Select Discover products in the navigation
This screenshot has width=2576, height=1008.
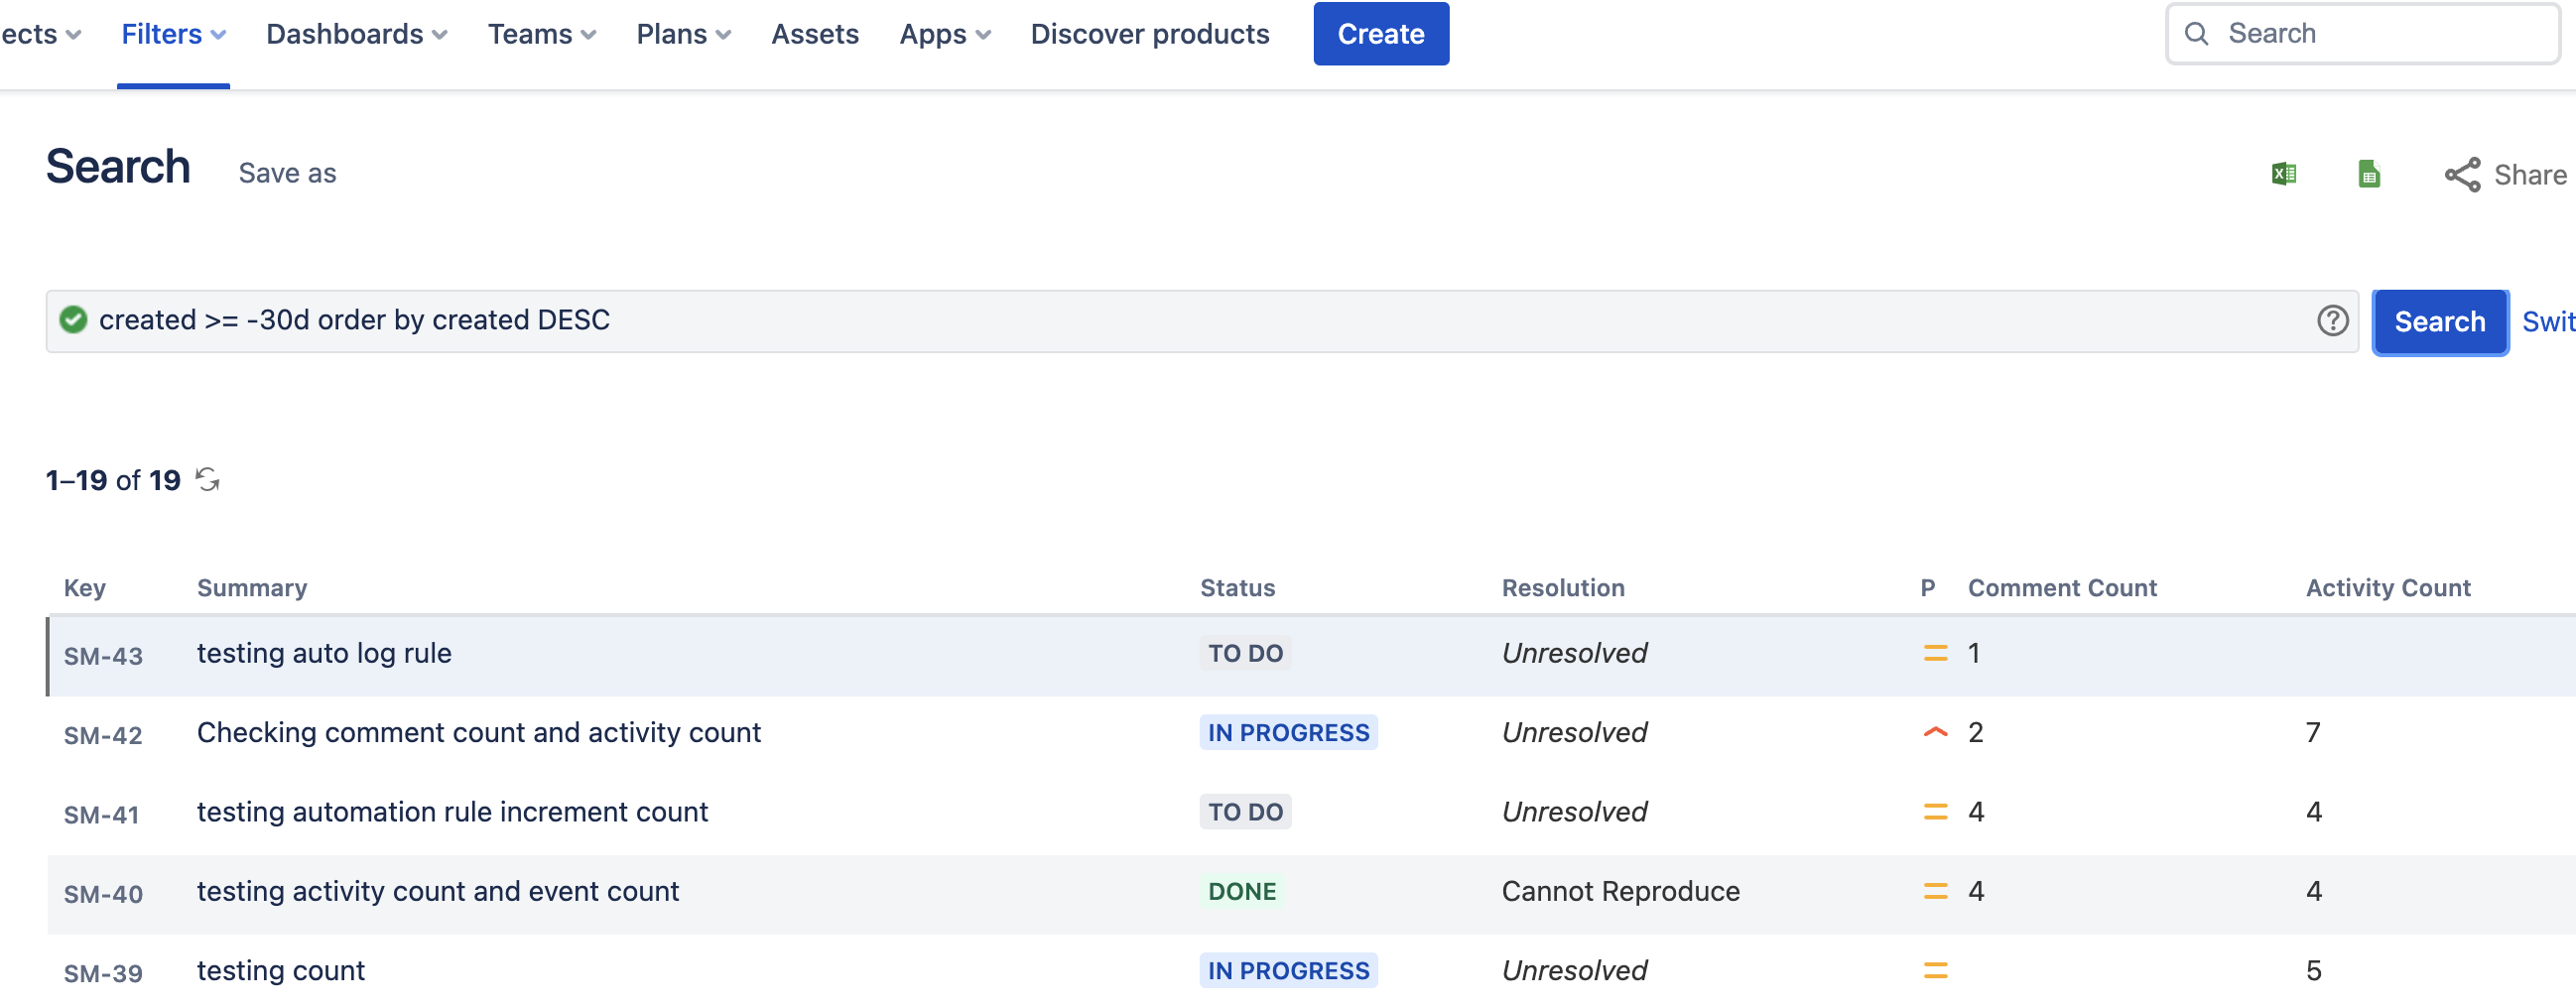(x=1149, y=33)
